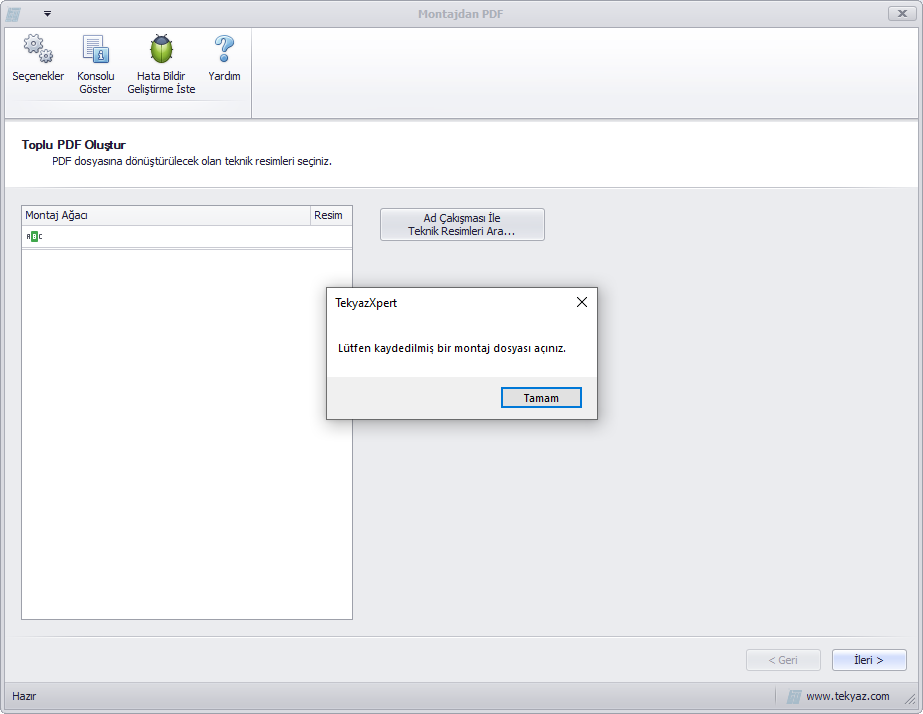Click Hazır status text

24,696
